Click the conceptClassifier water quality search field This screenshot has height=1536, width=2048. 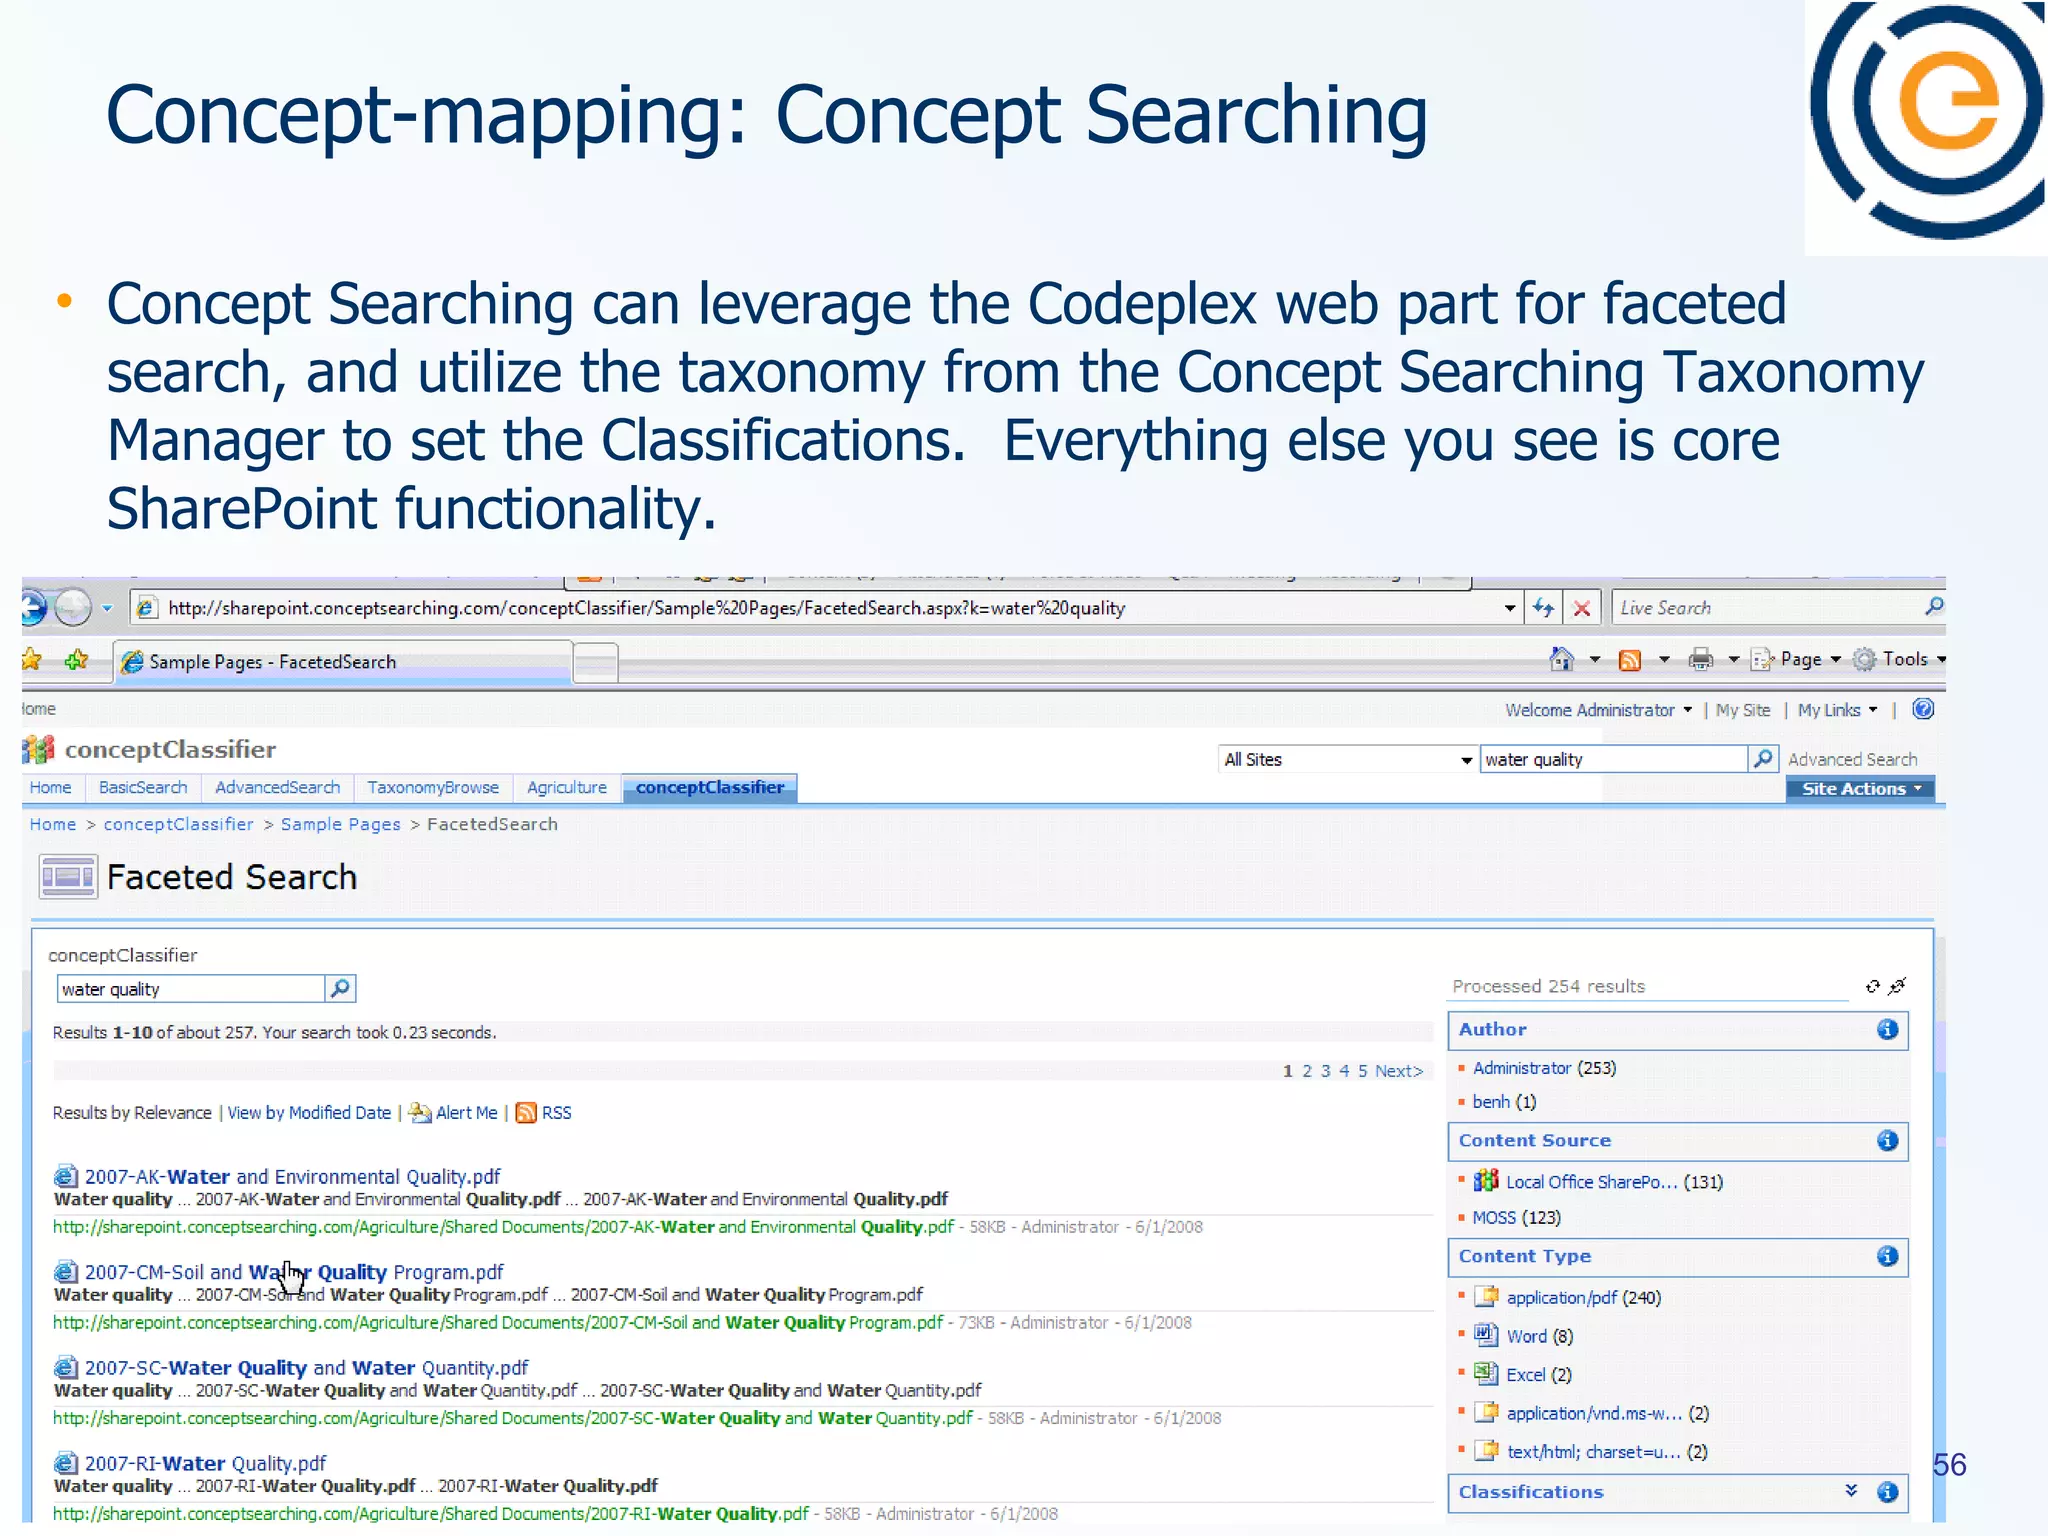[191, 989]
